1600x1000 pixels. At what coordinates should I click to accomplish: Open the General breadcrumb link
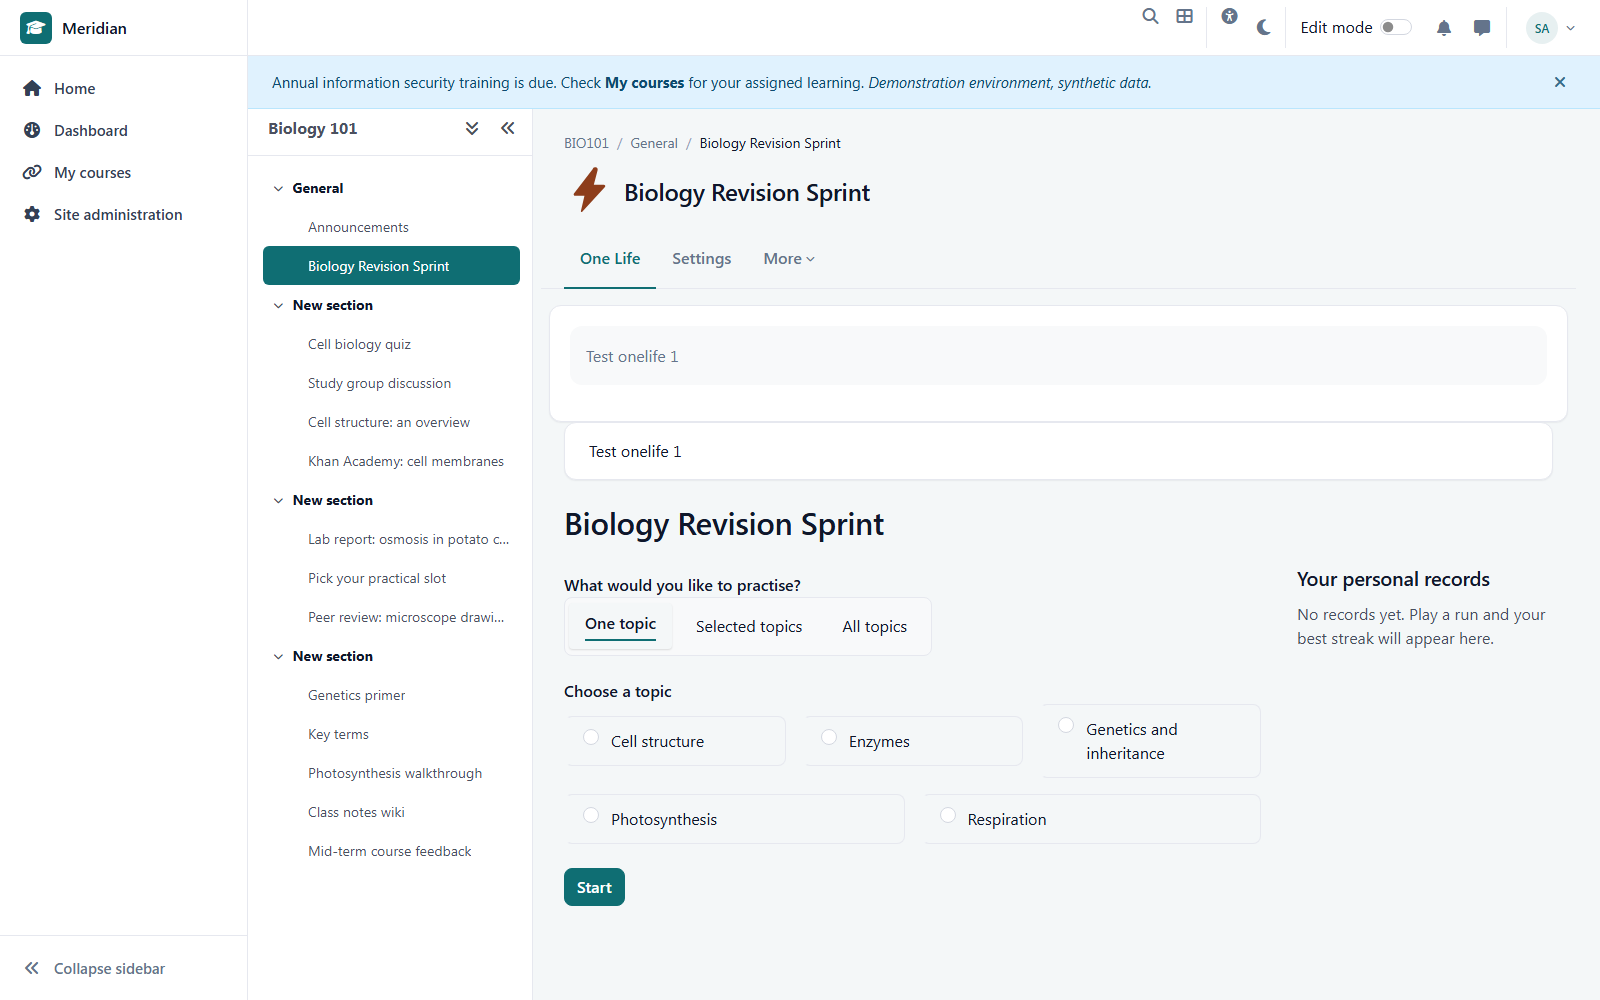point(654,143)
